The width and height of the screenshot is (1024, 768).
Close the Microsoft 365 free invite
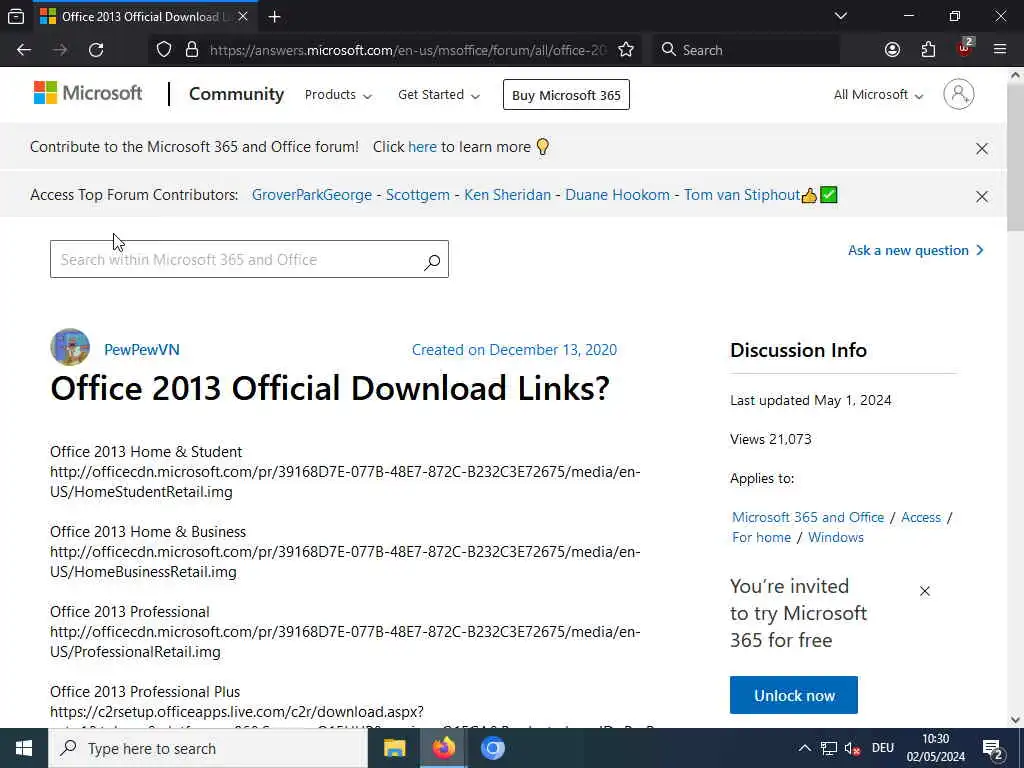coord(925,591)
